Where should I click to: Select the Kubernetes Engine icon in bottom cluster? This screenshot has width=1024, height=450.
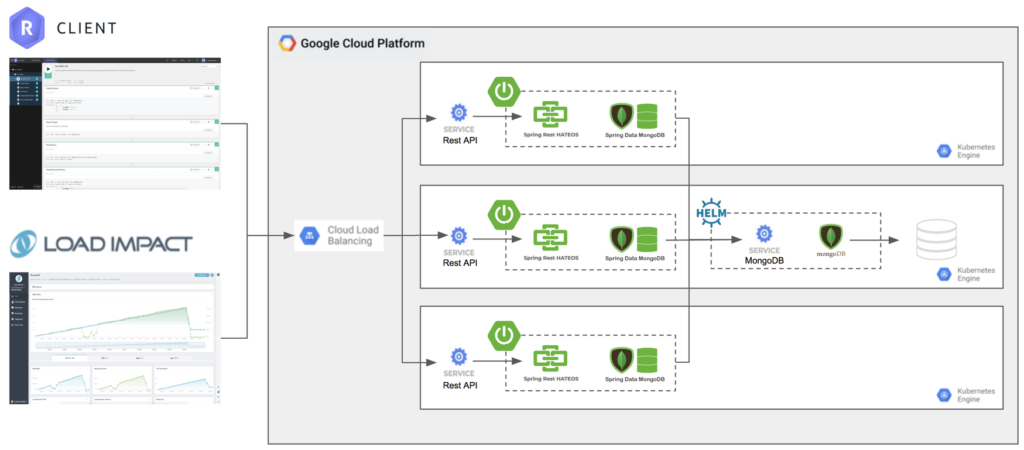942,394
